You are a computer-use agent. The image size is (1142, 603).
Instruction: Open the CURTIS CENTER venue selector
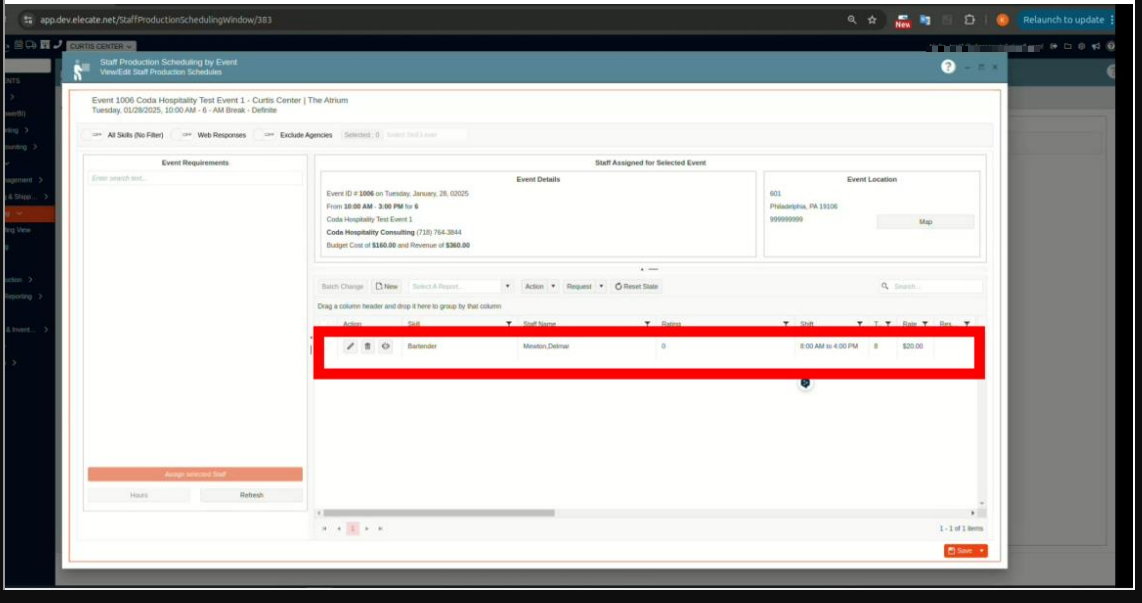point(101,46)
